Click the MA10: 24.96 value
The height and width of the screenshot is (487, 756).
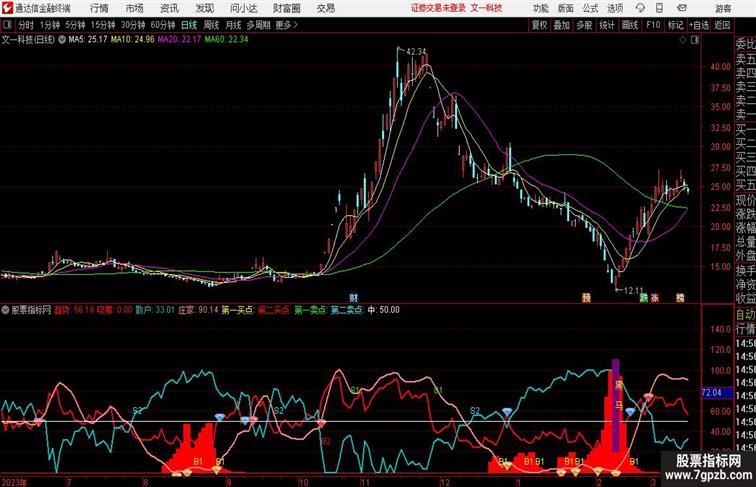133,40
